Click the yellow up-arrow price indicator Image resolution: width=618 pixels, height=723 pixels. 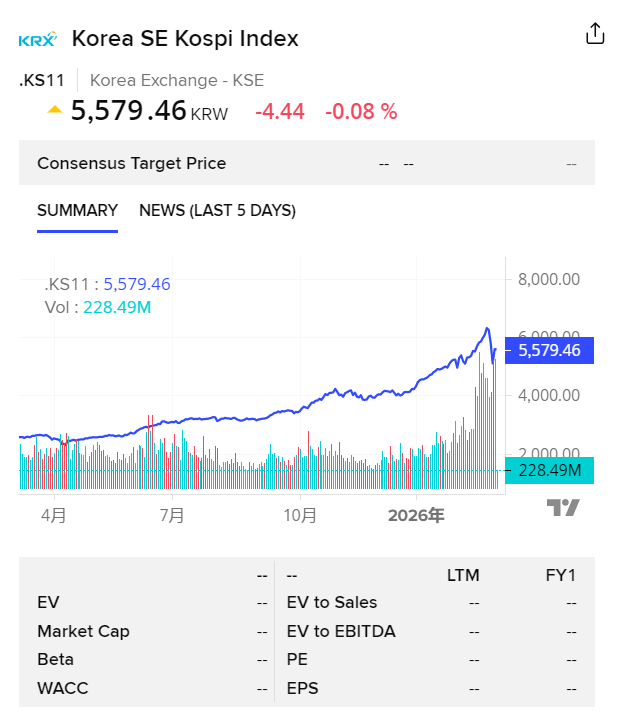point(55,110)
